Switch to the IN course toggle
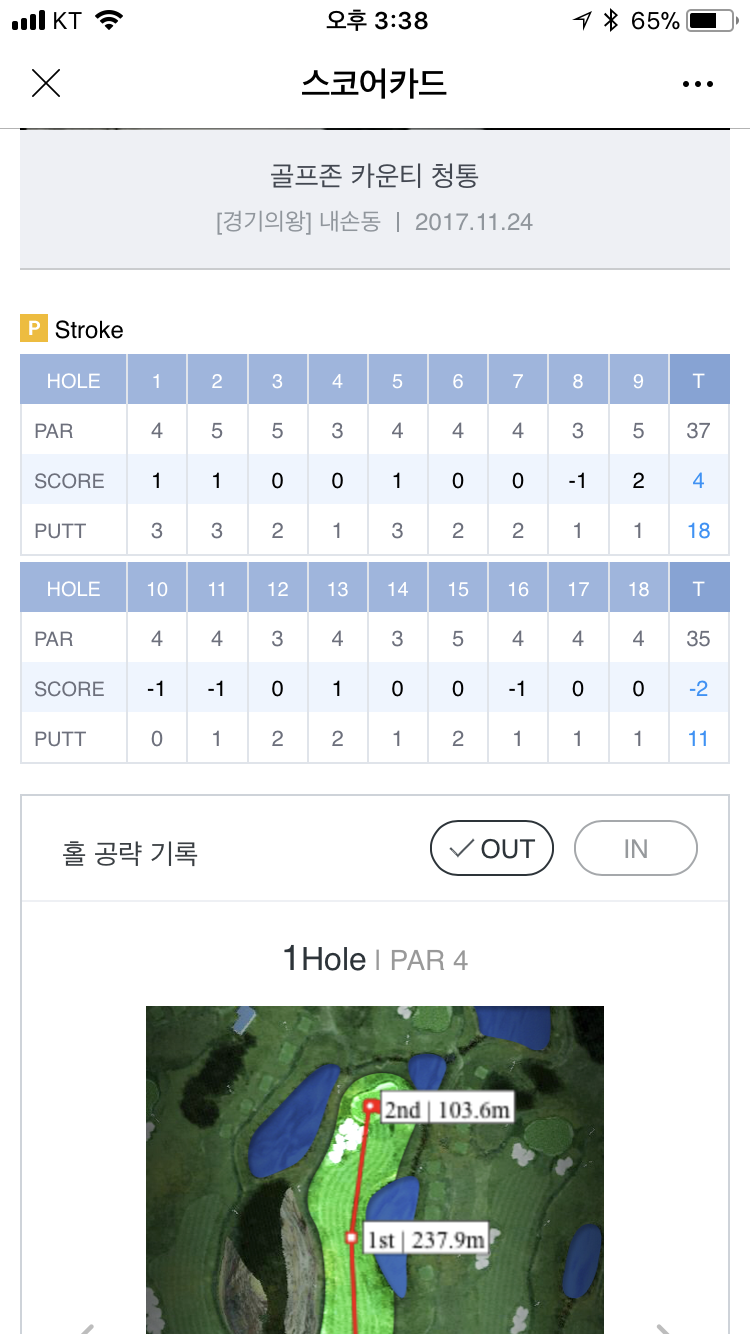750x1334 pixels. point(636,849)
